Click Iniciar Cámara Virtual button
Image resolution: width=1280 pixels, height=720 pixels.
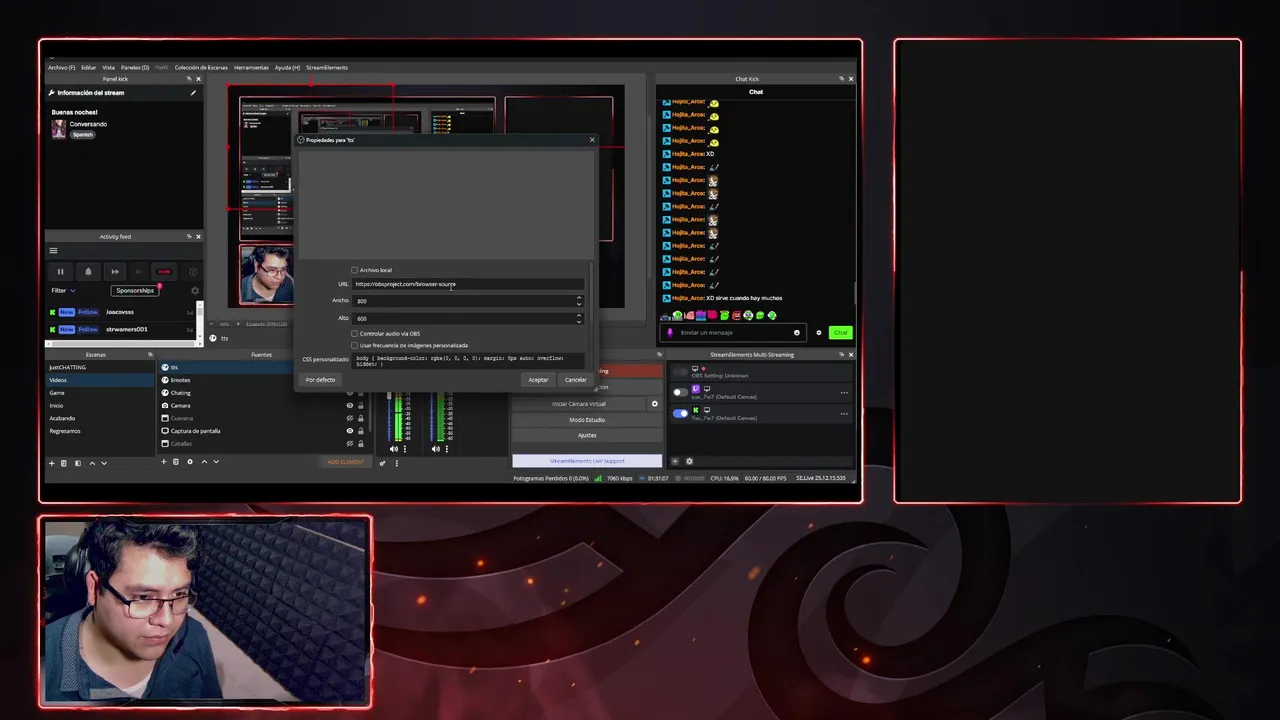[580, 404]
